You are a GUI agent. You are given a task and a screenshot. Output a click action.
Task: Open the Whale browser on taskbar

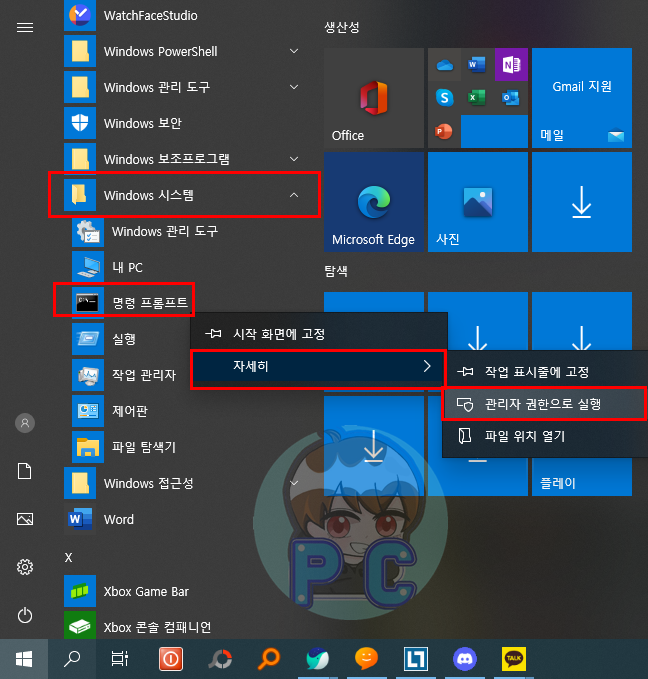coord(318,659)
